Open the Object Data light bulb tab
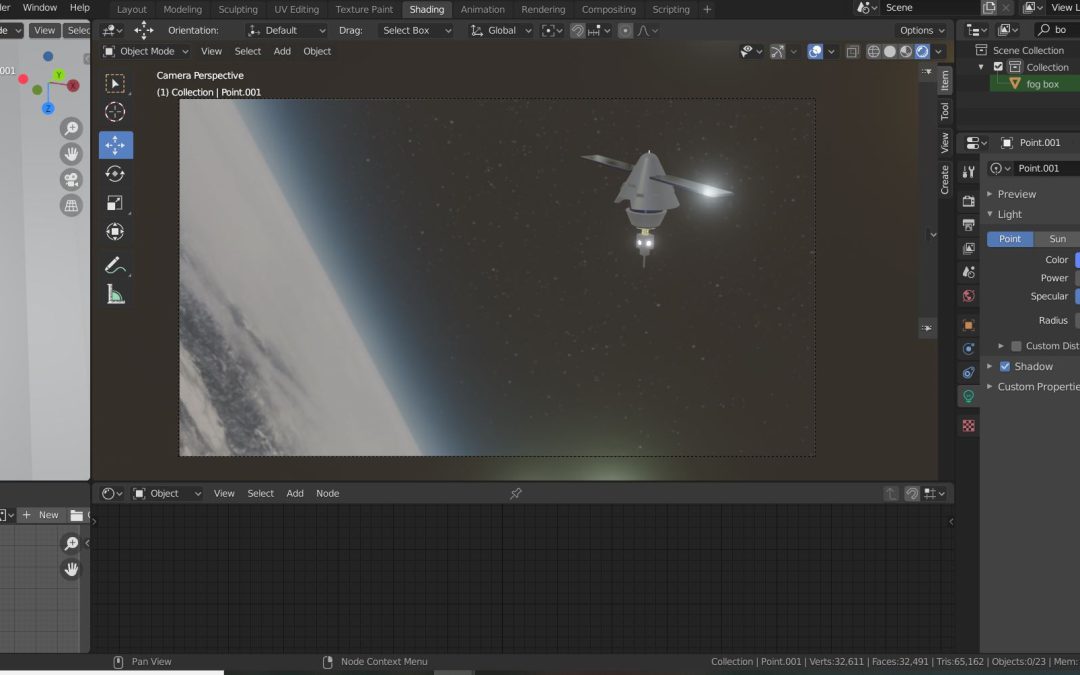 pos(968,396)
